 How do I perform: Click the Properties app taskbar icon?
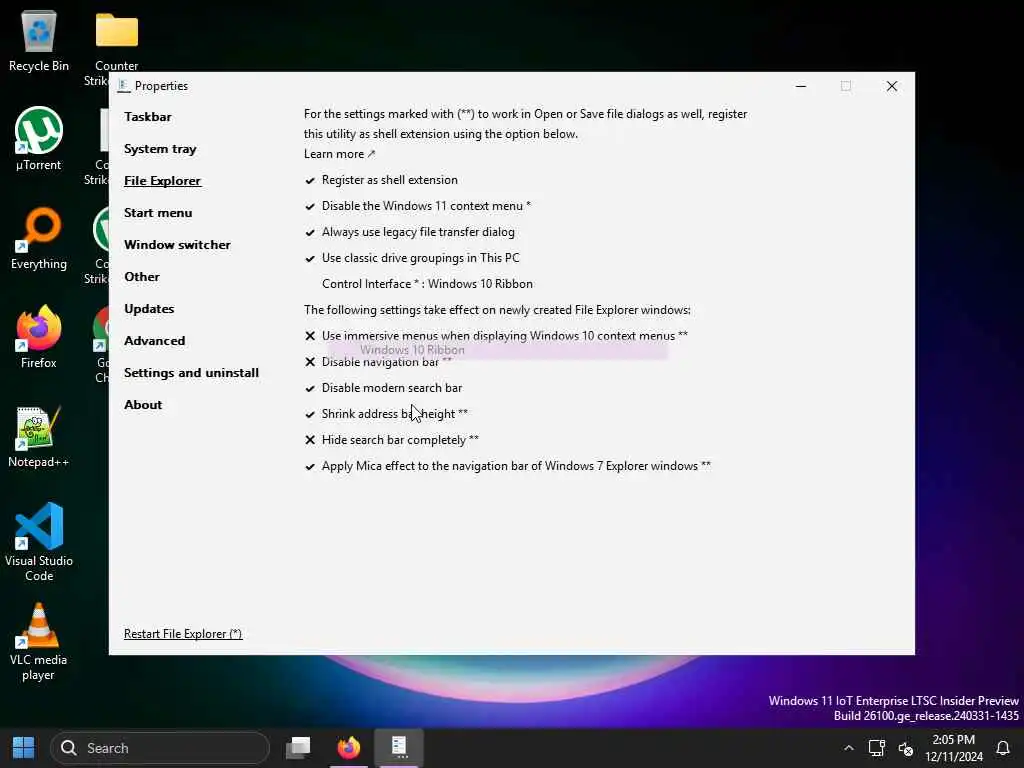coord(399,748)
